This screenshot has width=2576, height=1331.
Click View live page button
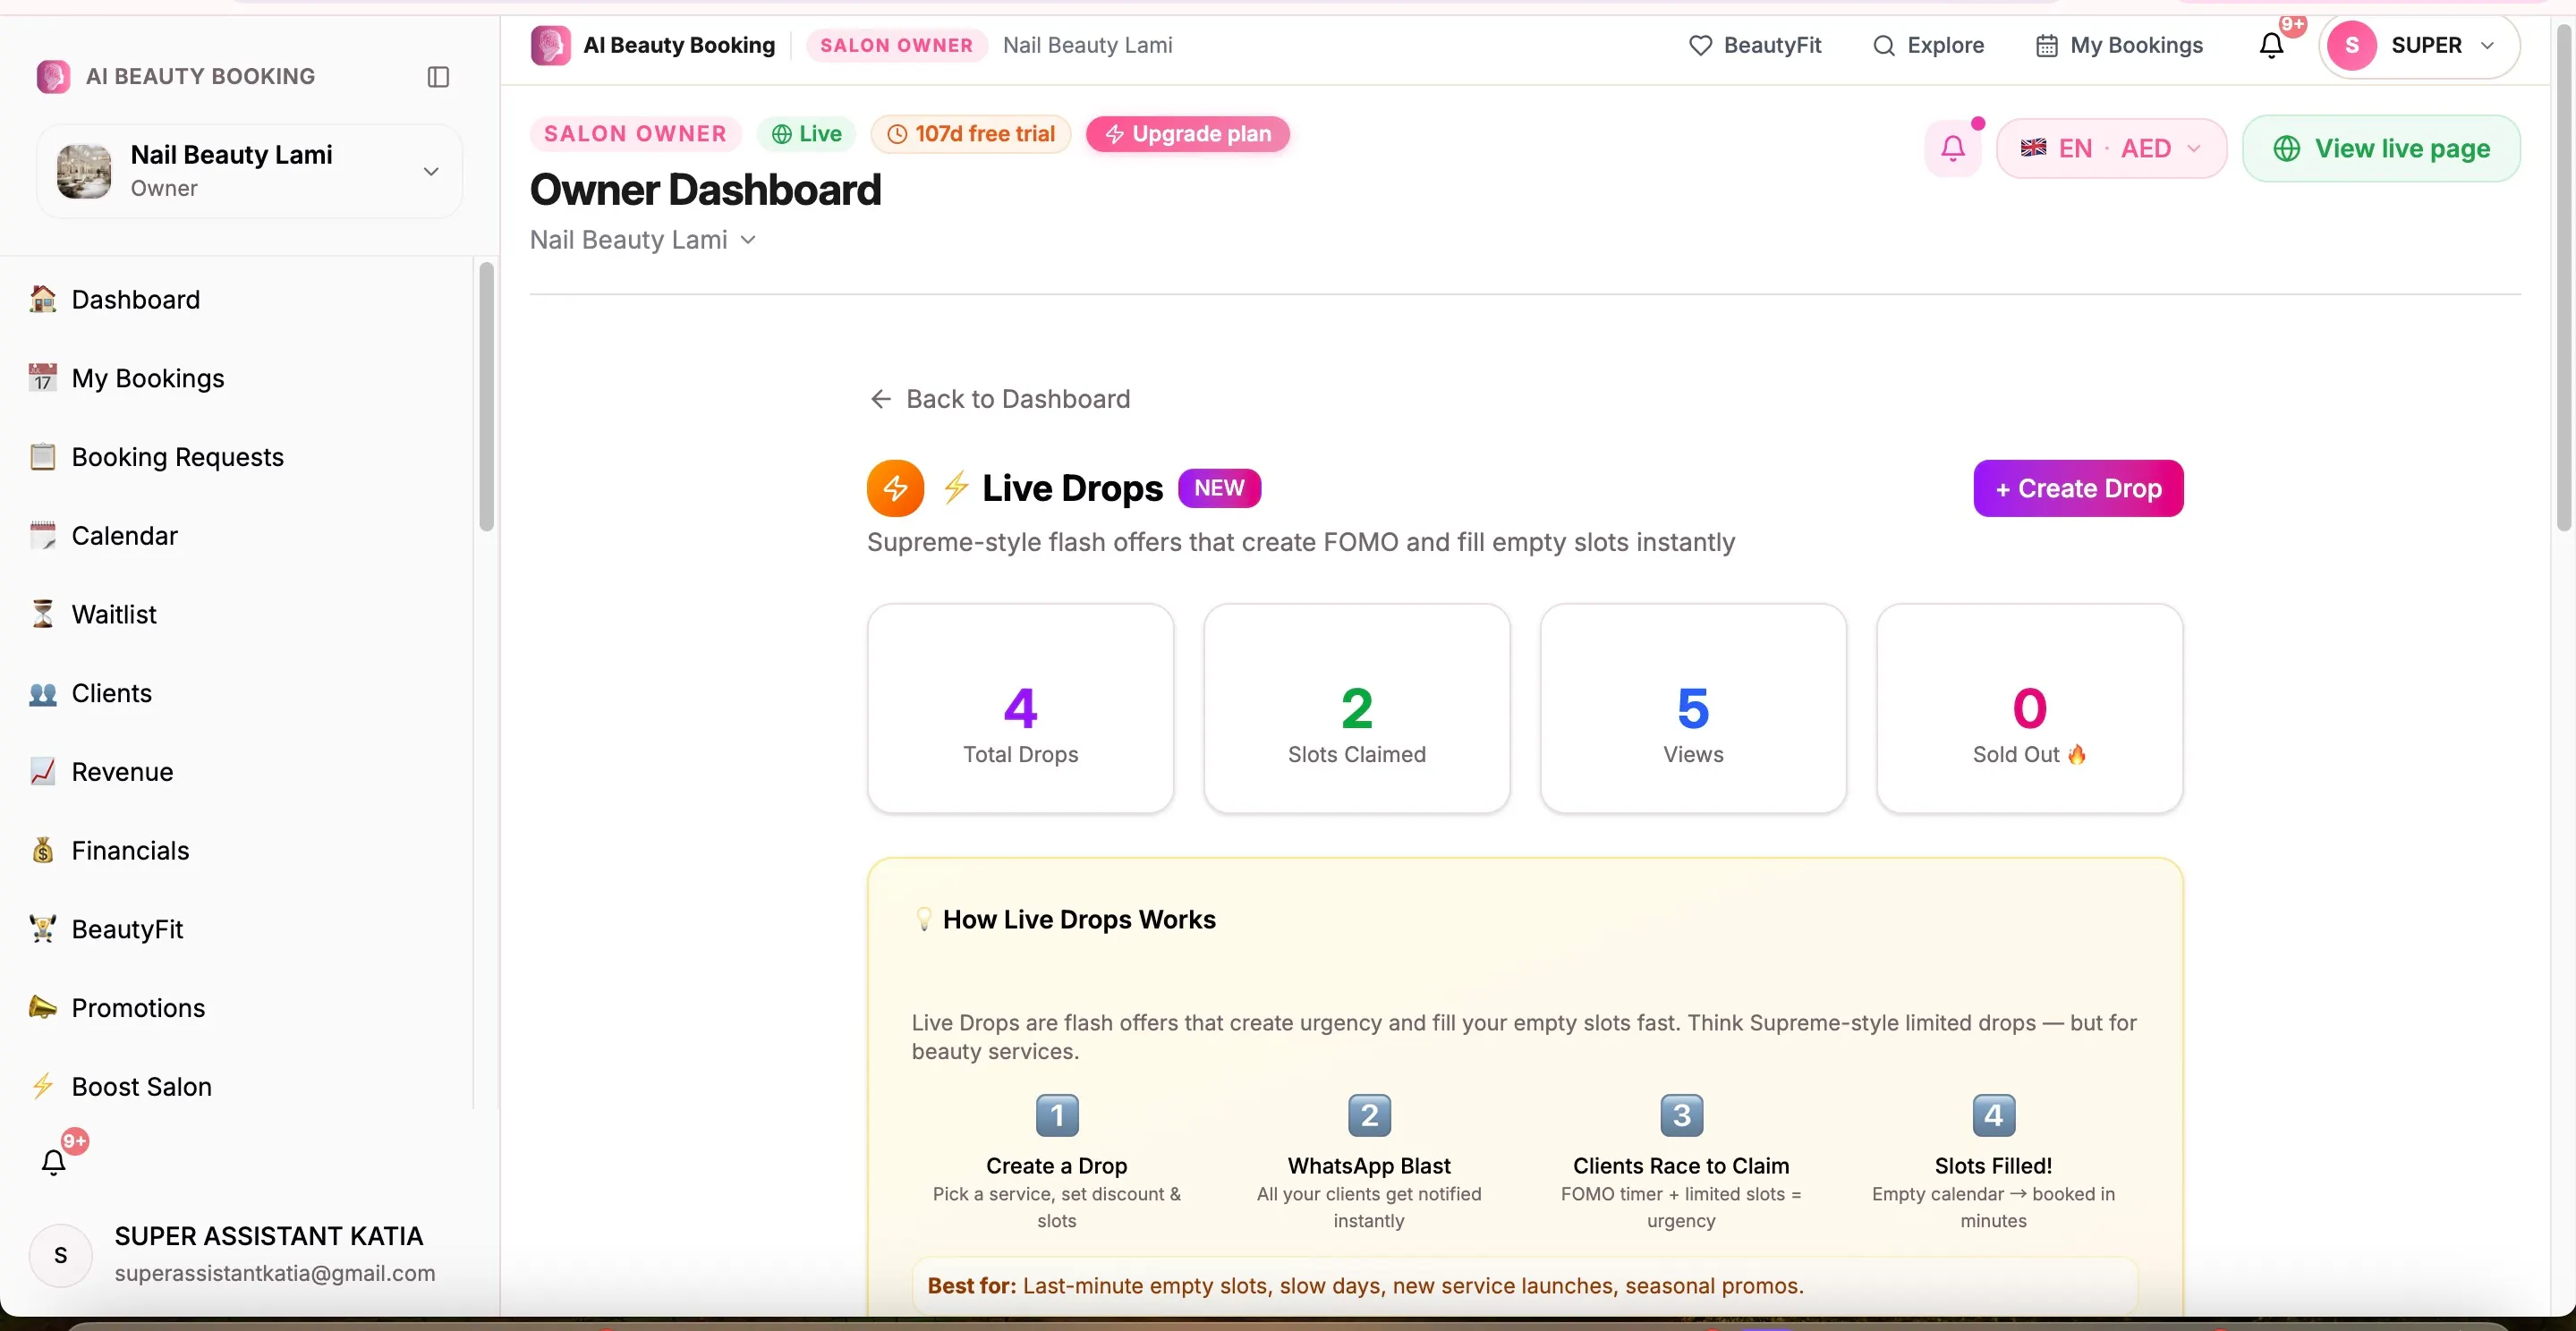click(2381, 149)
